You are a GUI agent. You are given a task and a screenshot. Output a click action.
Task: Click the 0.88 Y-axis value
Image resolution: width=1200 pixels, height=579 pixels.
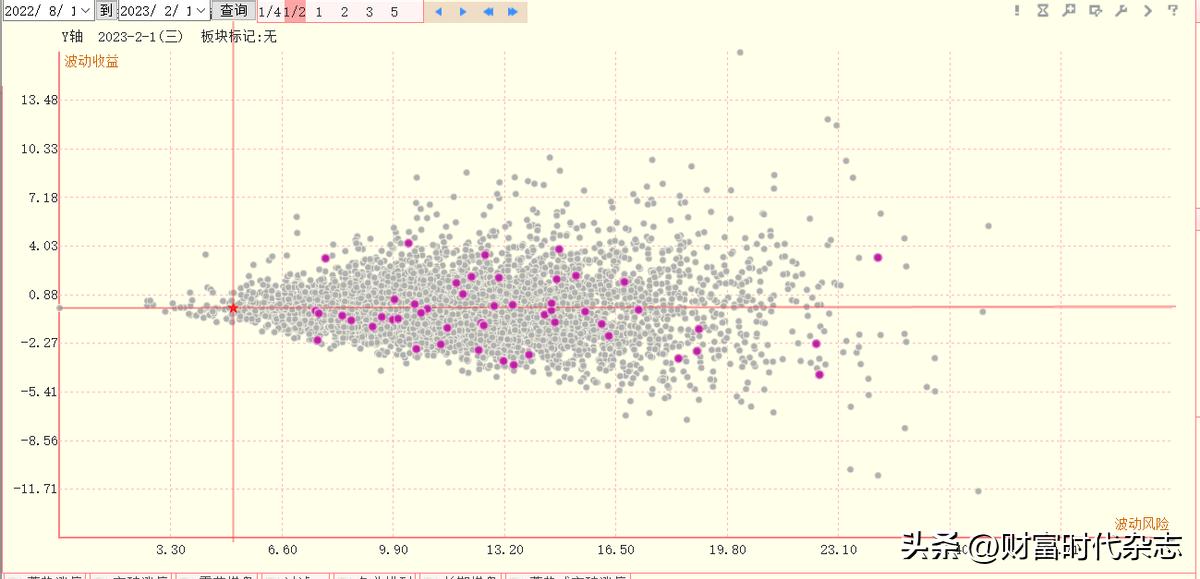44,294
